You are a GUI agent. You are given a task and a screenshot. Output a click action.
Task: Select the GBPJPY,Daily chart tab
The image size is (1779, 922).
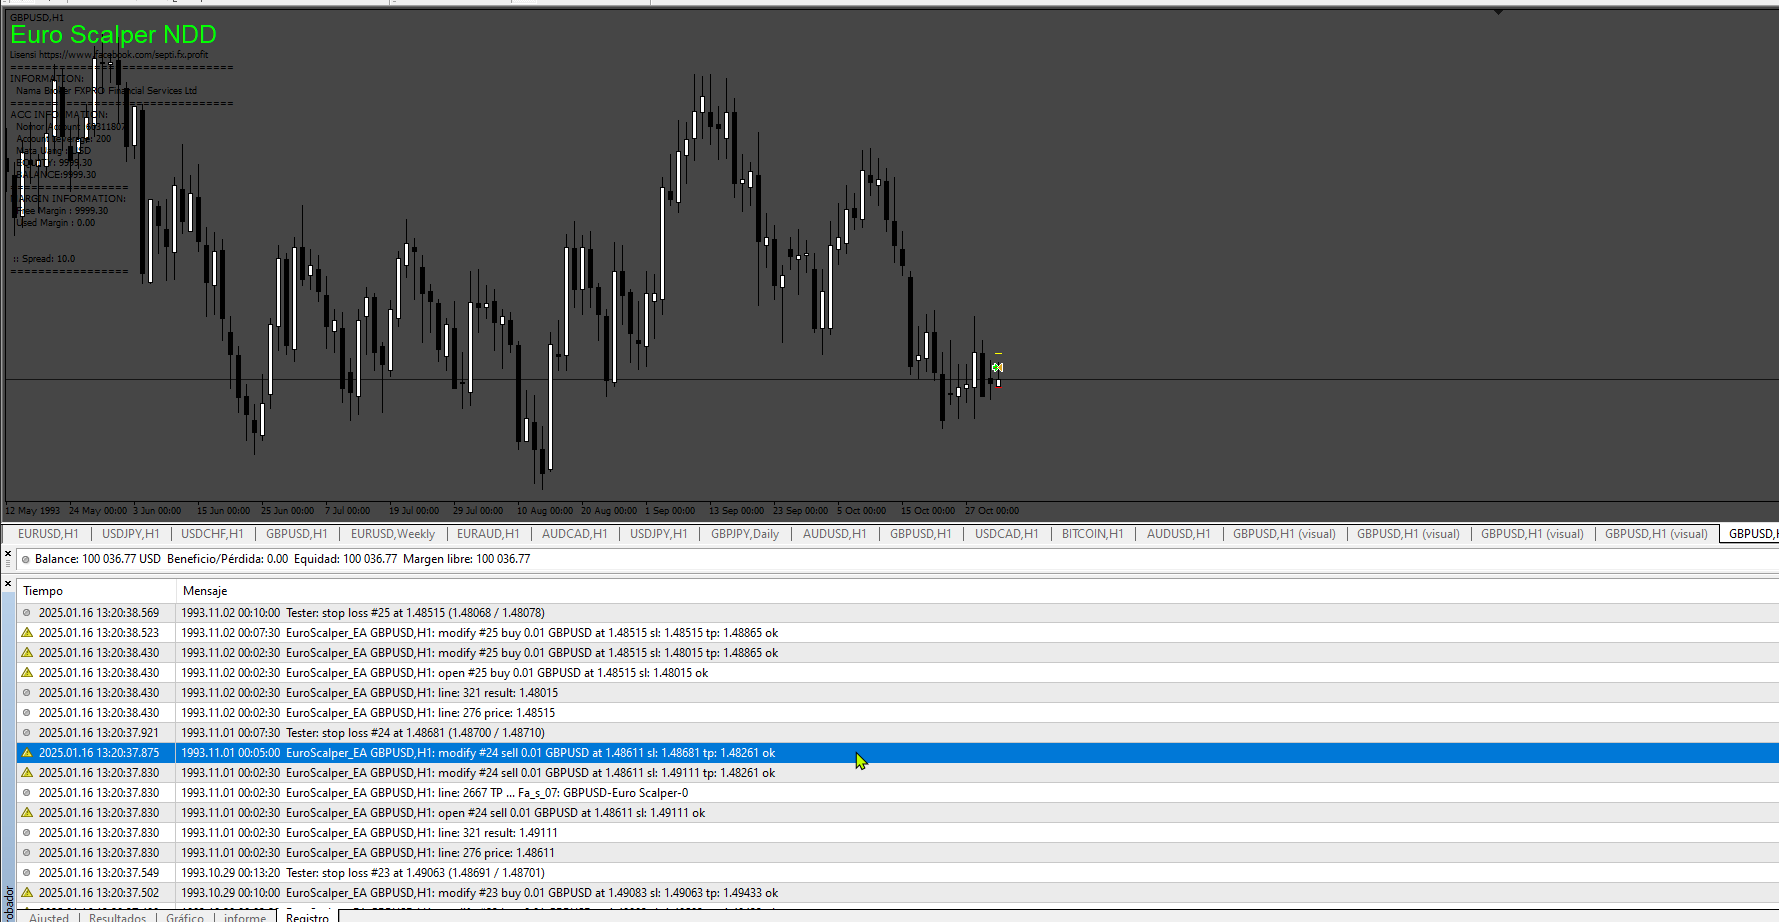[x=745, y=534]
